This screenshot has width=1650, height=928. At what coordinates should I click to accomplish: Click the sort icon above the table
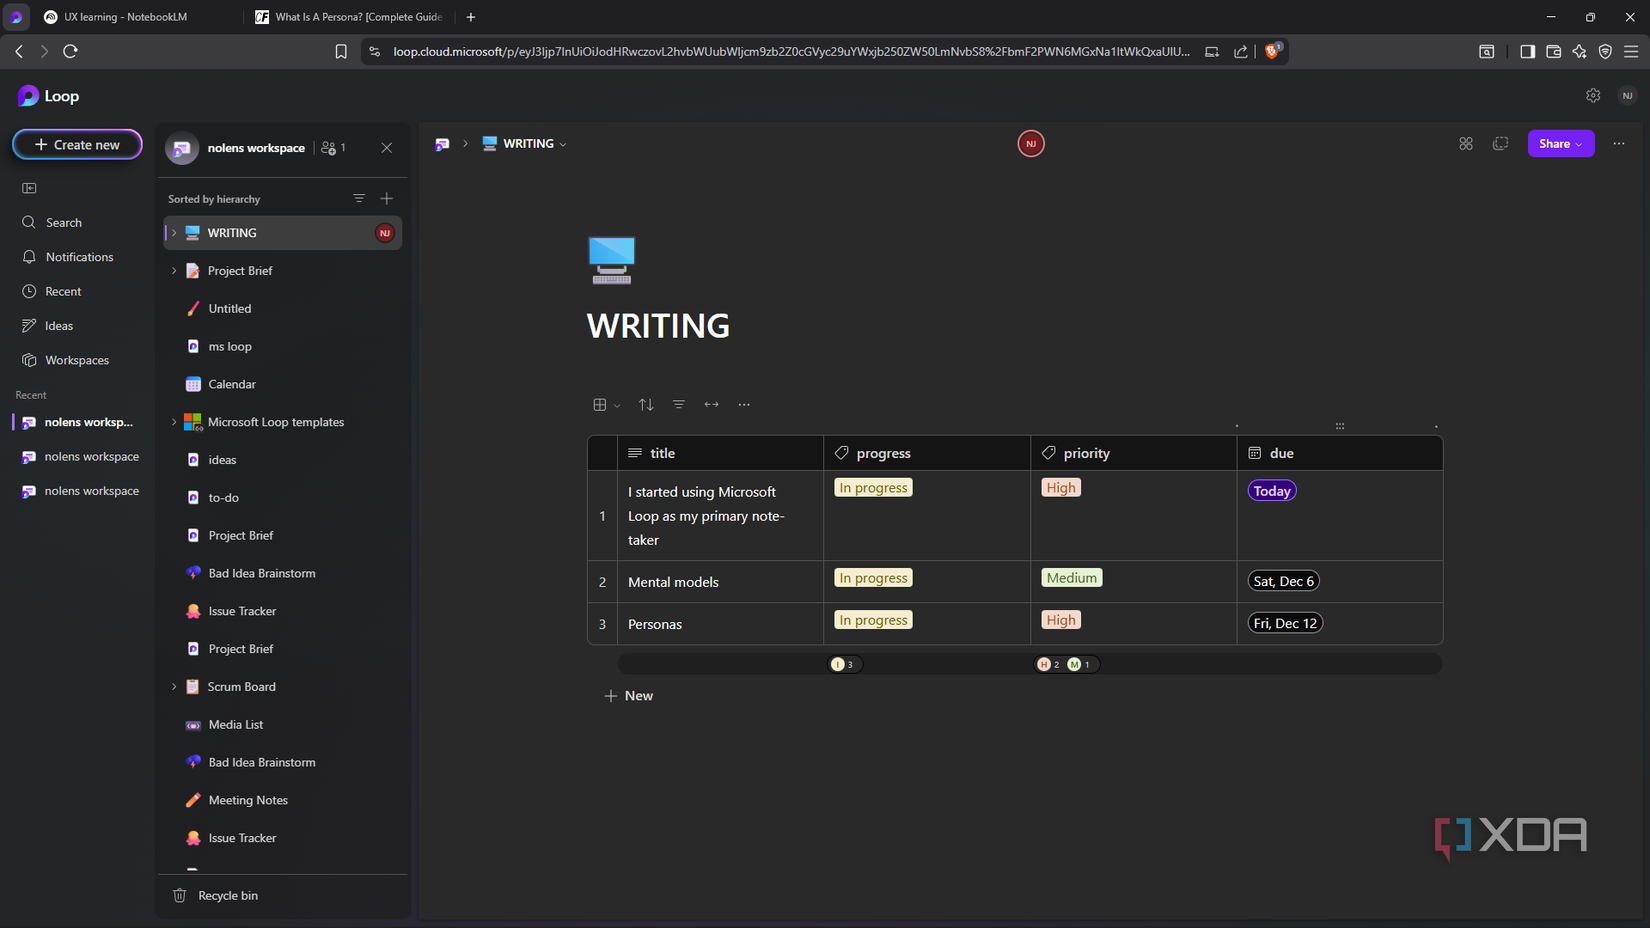pos(645,404)
